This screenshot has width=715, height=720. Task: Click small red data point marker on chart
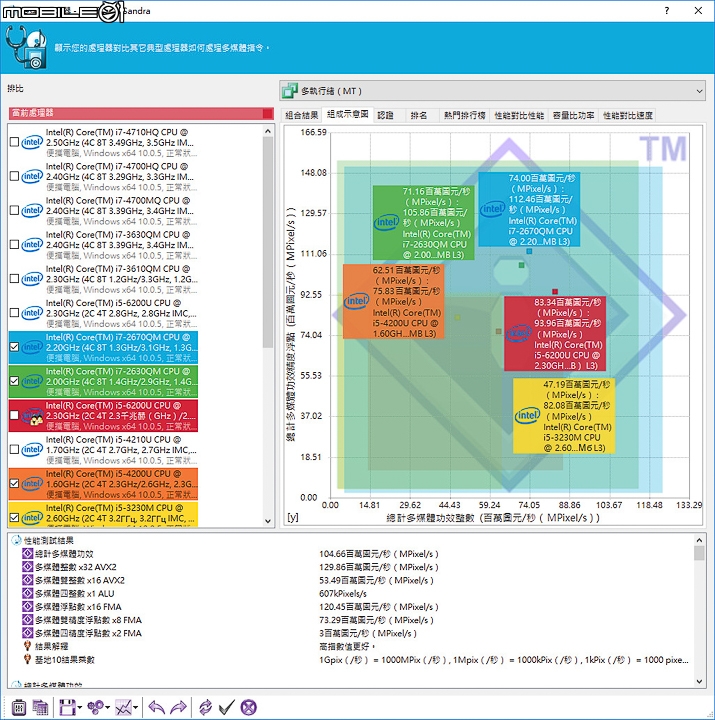click(x=555, y=292)
